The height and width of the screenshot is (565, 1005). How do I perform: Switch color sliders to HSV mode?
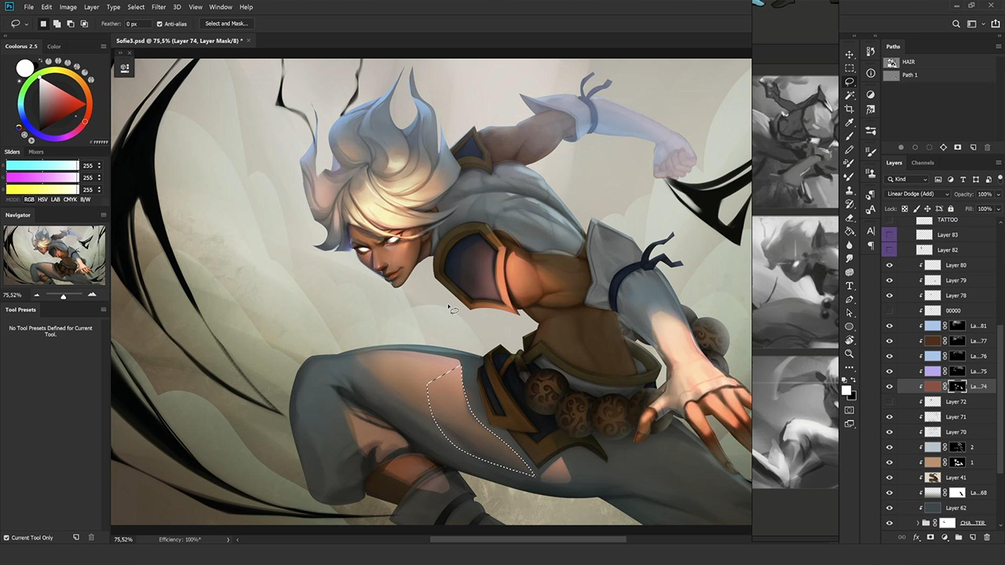pyautogui.click(x=42, y=200)
